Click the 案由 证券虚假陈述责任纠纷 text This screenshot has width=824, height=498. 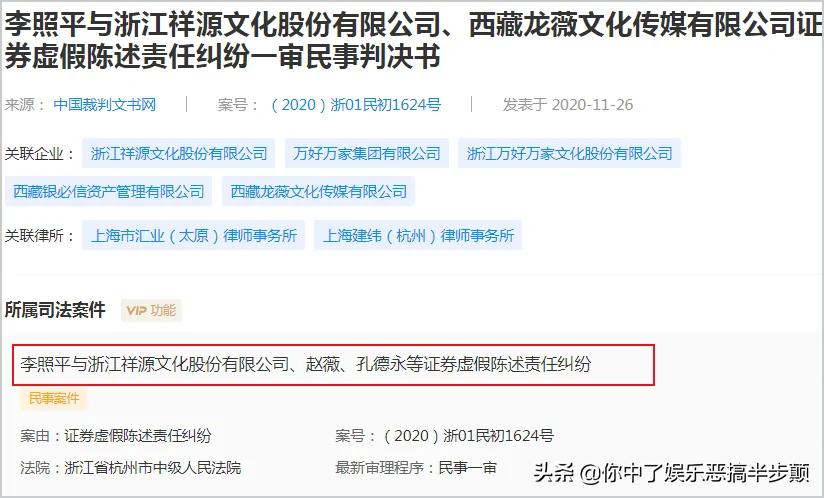click(116, 435)
